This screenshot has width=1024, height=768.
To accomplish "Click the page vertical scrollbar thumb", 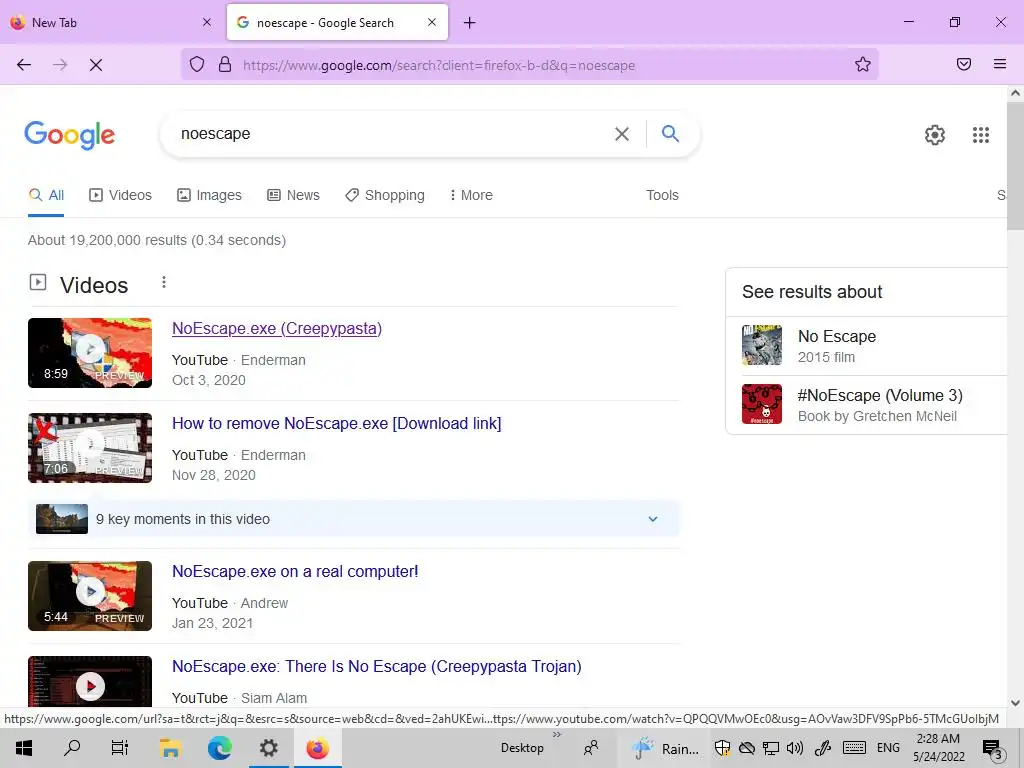I will tap(1015, 165).
